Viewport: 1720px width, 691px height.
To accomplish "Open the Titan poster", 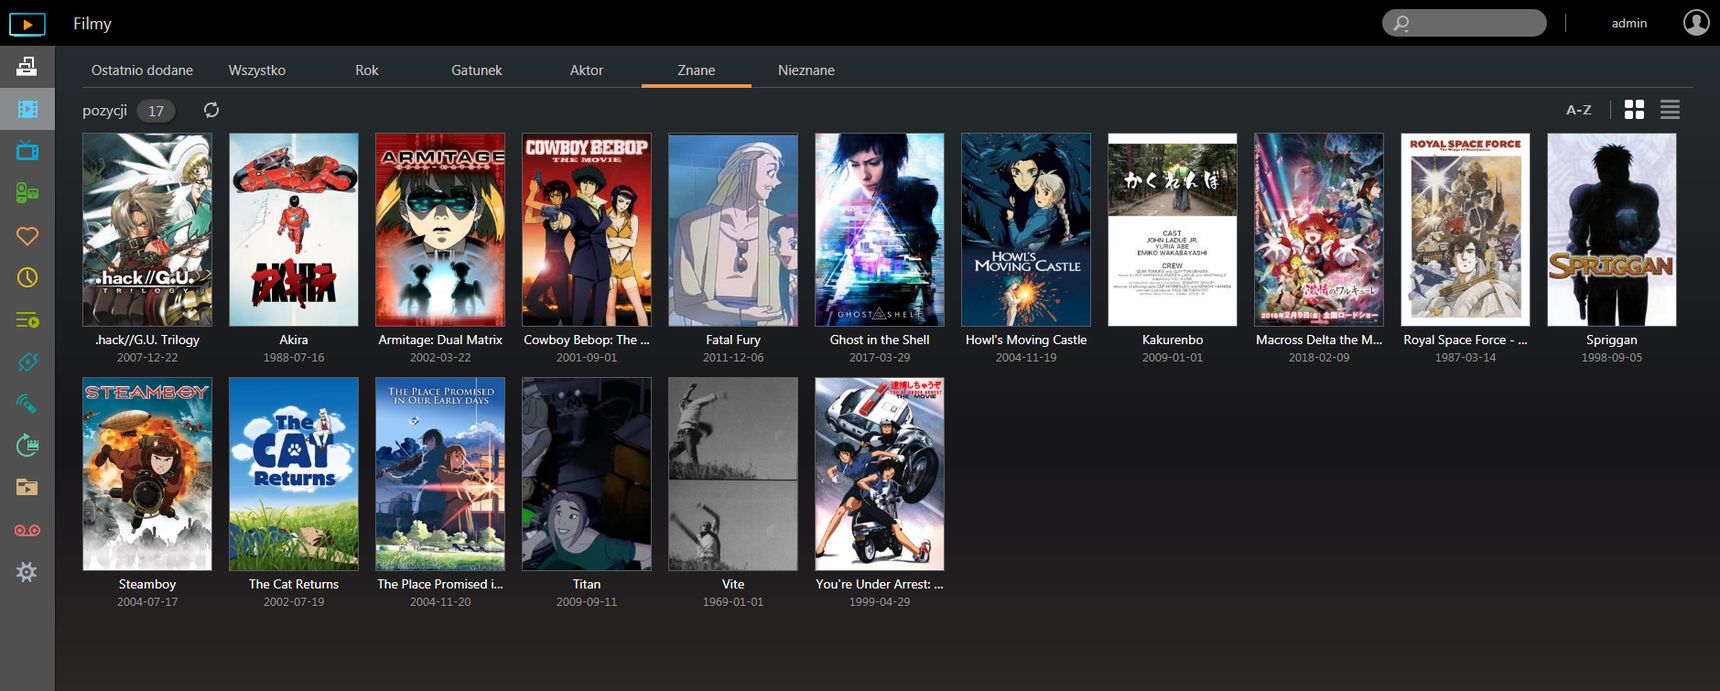I will 587,474.
